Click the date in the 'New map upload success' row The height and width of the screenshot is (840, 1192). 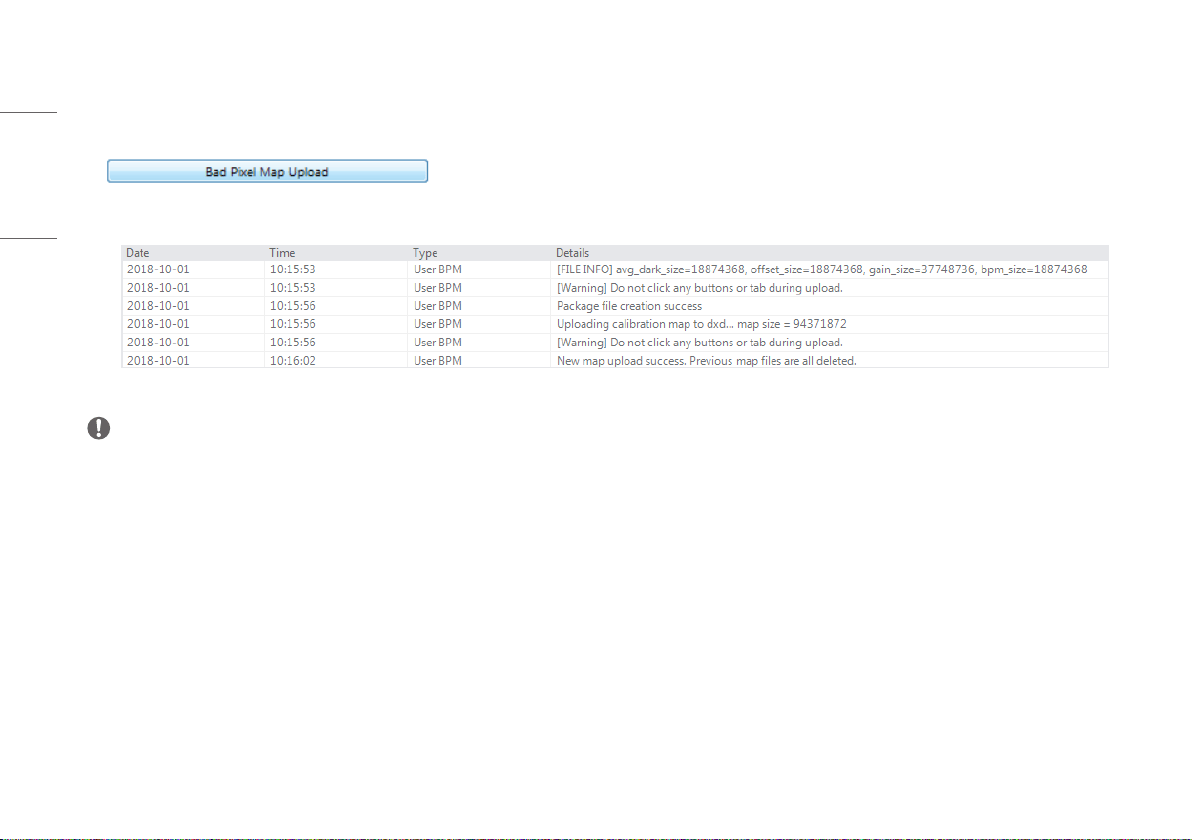coord(158,360)
